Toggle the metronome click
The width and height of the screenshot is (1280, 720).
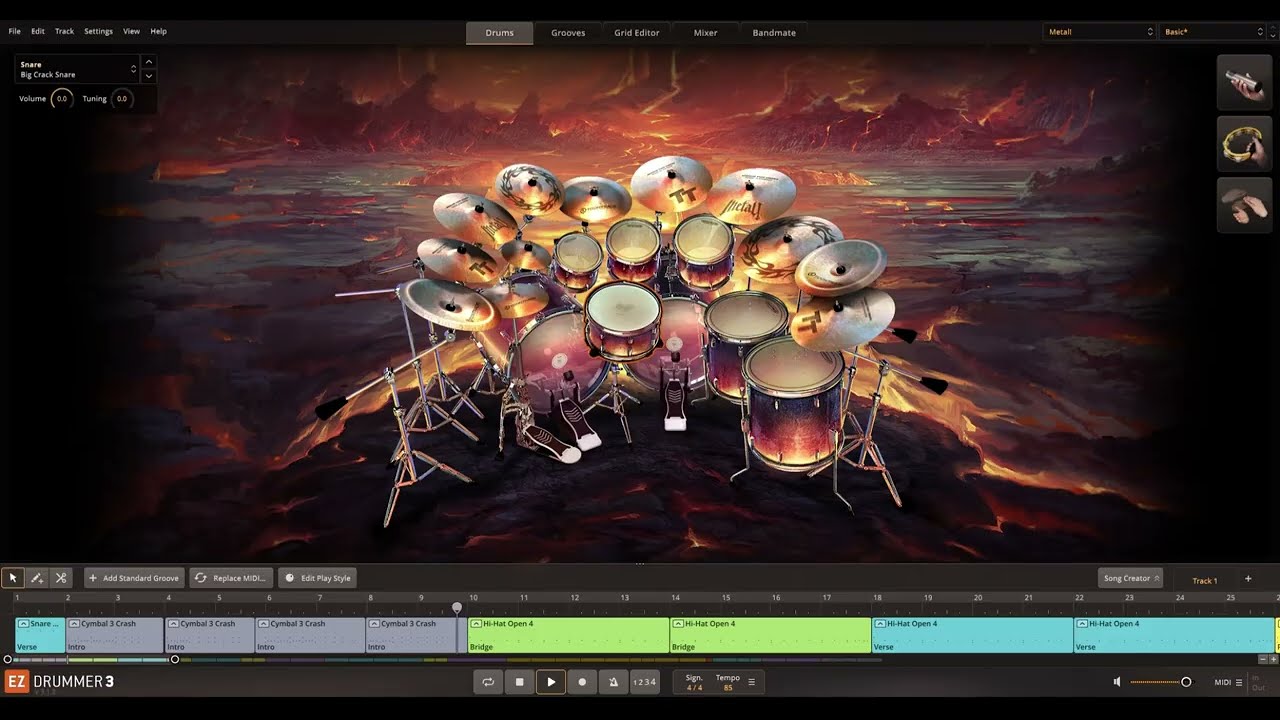point(613,682)
